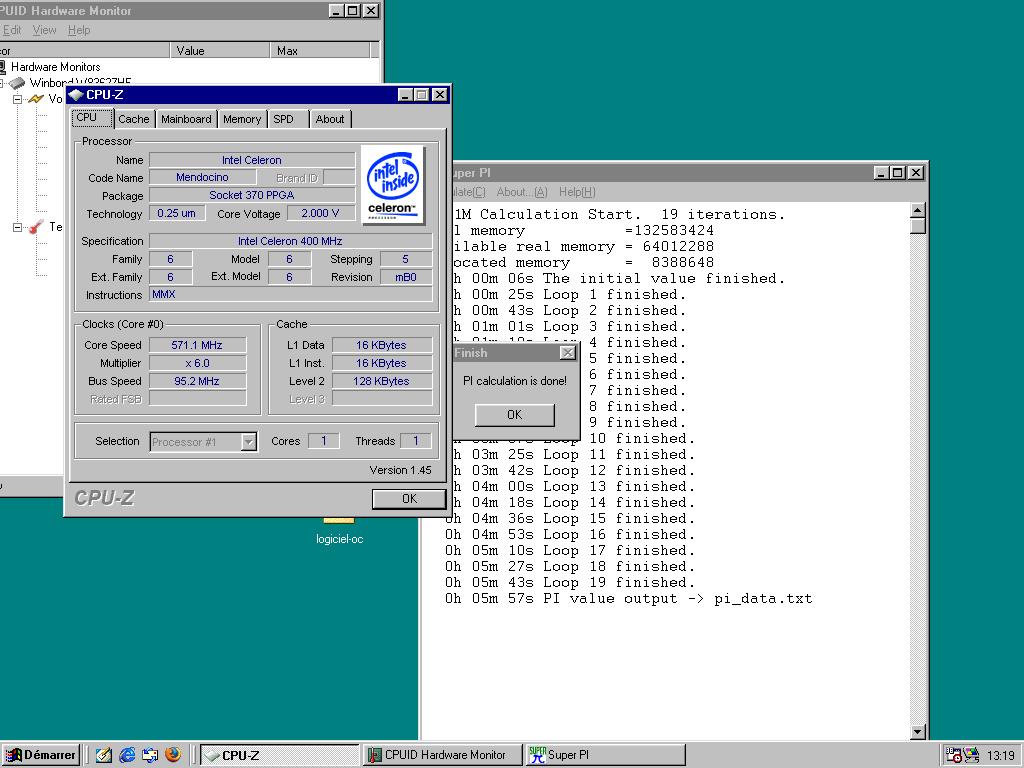This screenshot has height=768, width=1024.
Task: Click the Instructions field showing MMX
Action: [x=291, y=295]
